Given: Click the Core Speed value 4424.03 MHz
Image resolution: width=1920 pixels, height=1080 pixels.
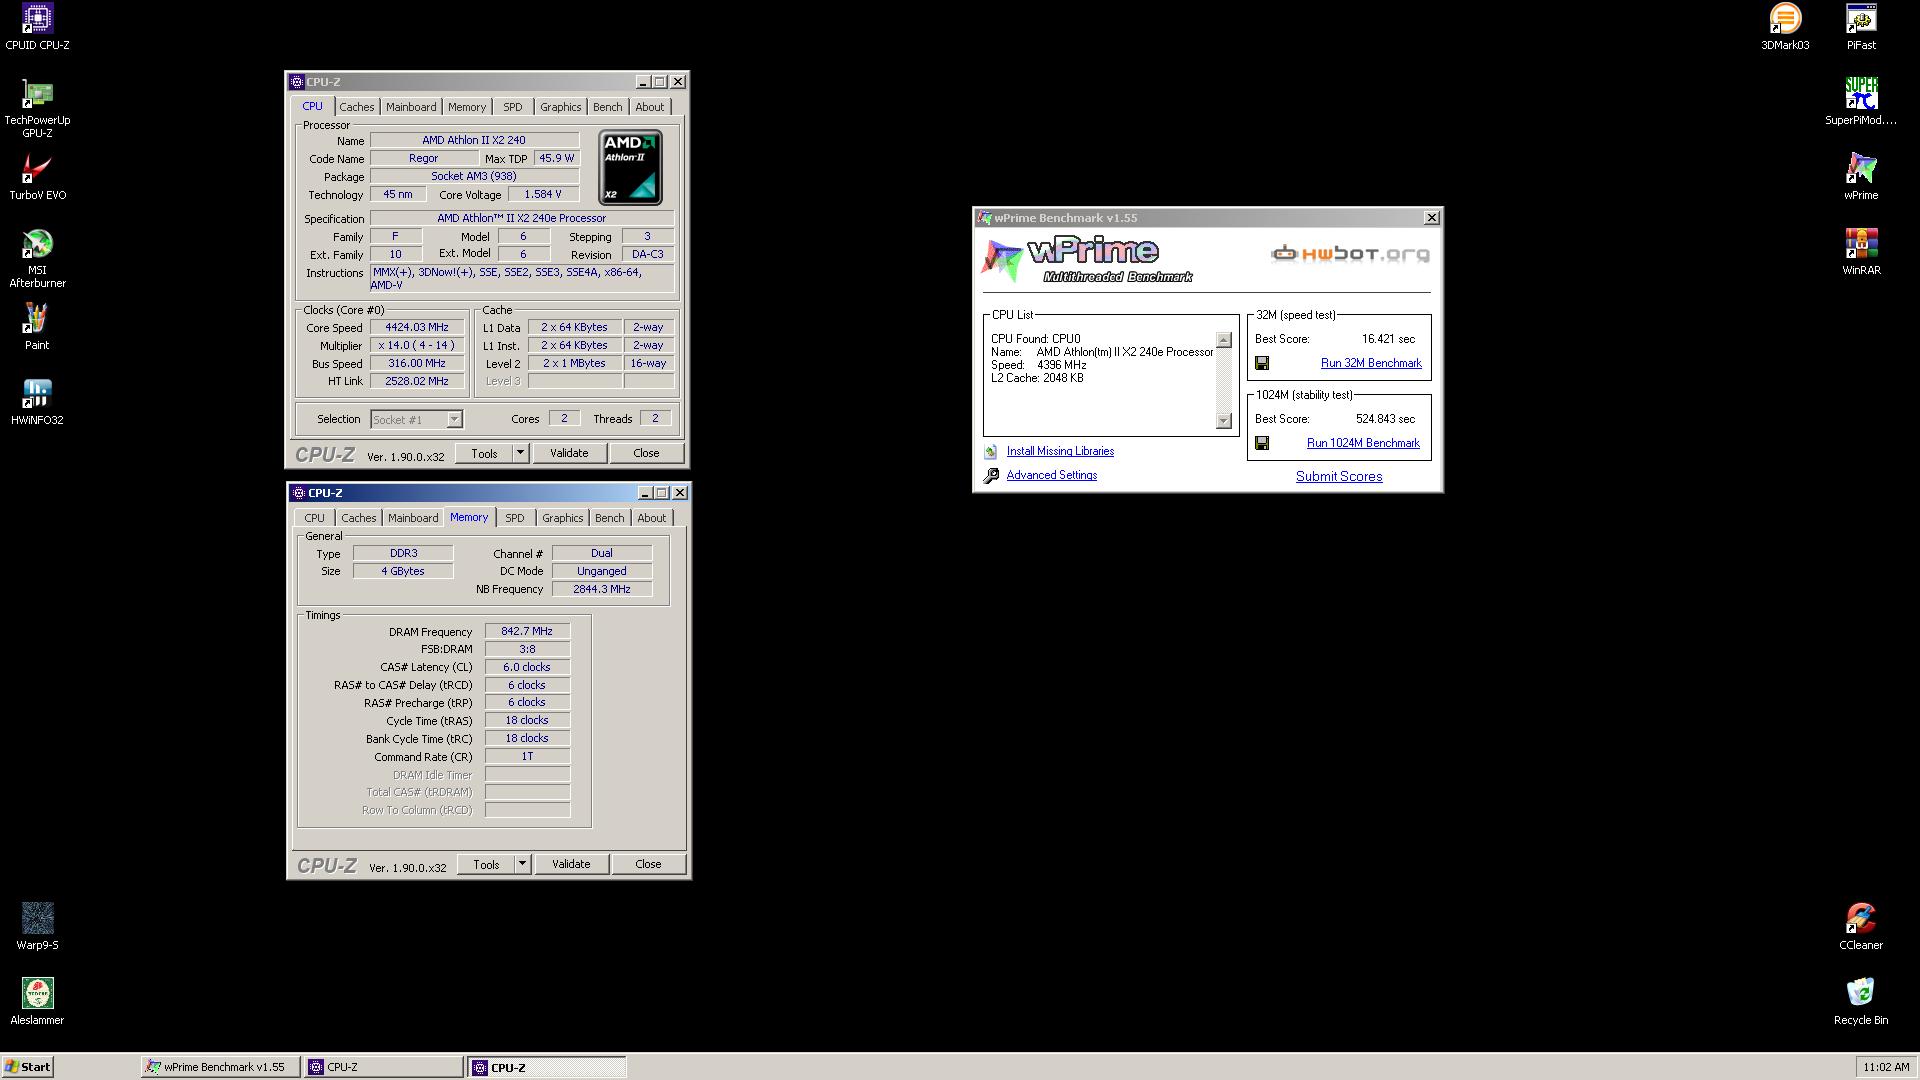Looking at the screenshot, I should tap(417, 327).
